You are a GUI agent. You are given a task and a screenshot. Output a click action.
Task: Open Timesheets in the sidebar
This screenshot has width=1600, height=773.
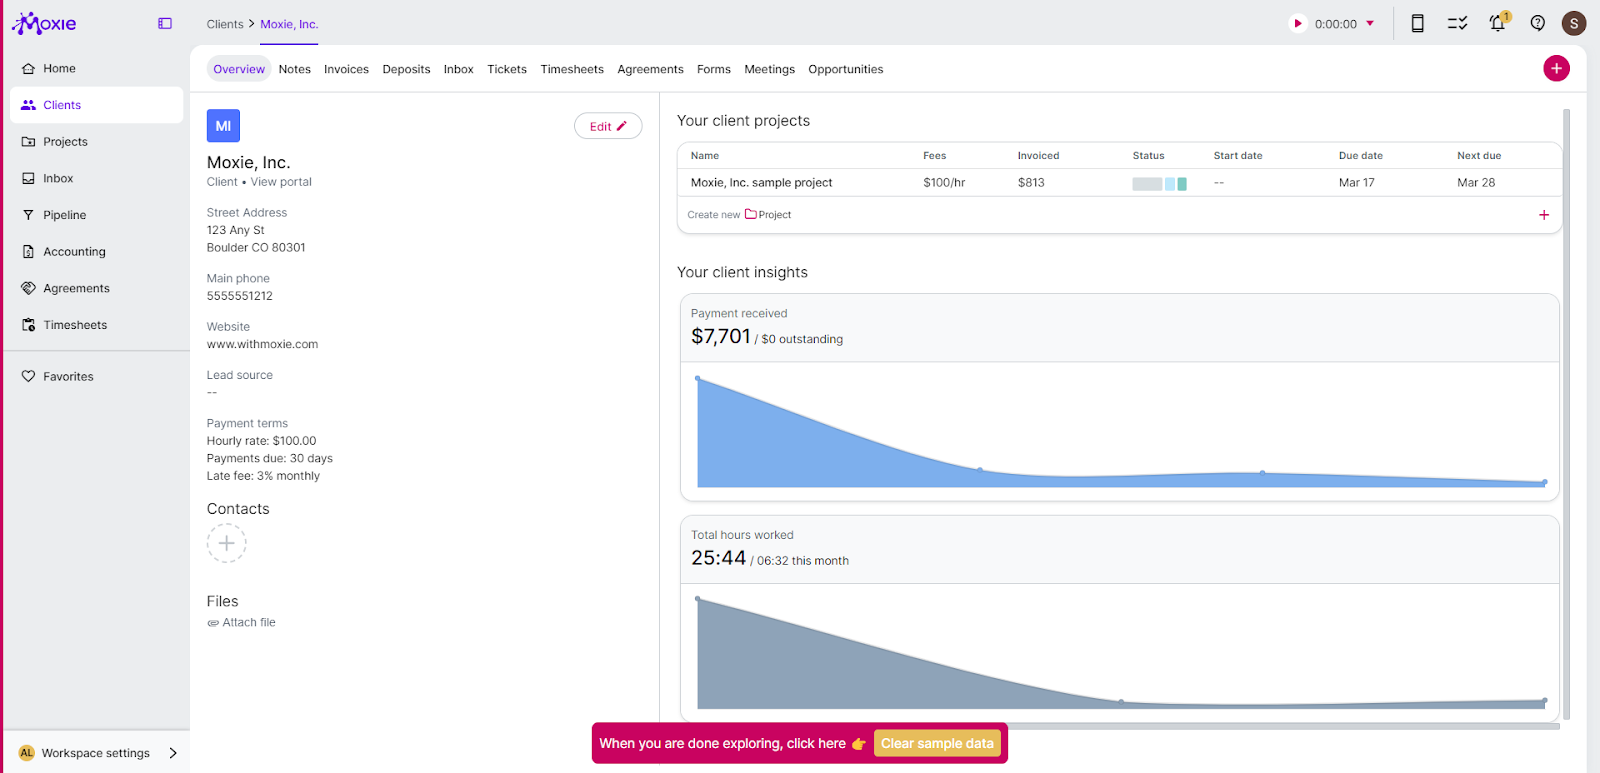(96, 325)
